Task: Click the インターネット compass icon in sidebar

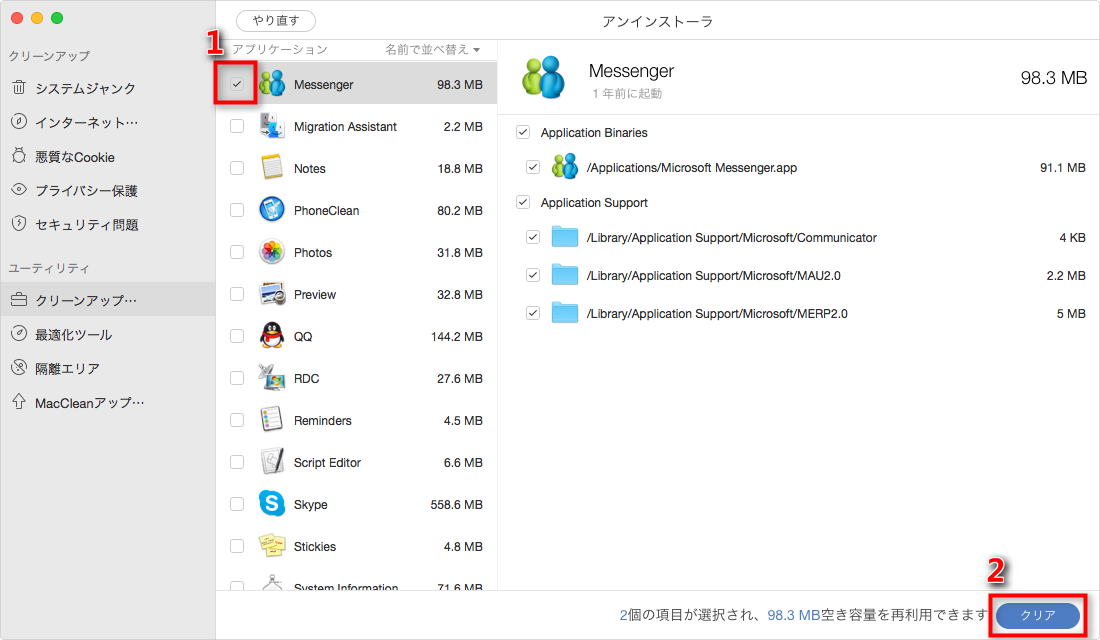Action: coord(19,121)
